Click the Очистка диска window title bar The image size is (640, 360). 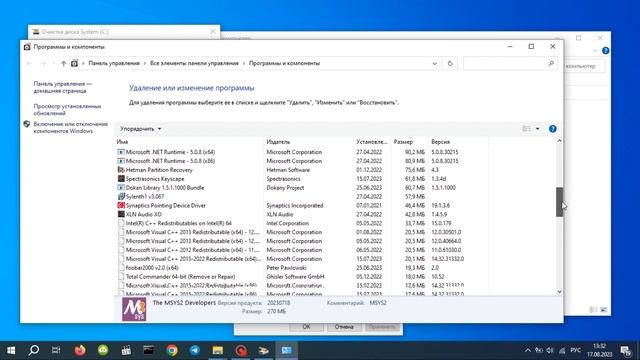[x=124, y=31]
